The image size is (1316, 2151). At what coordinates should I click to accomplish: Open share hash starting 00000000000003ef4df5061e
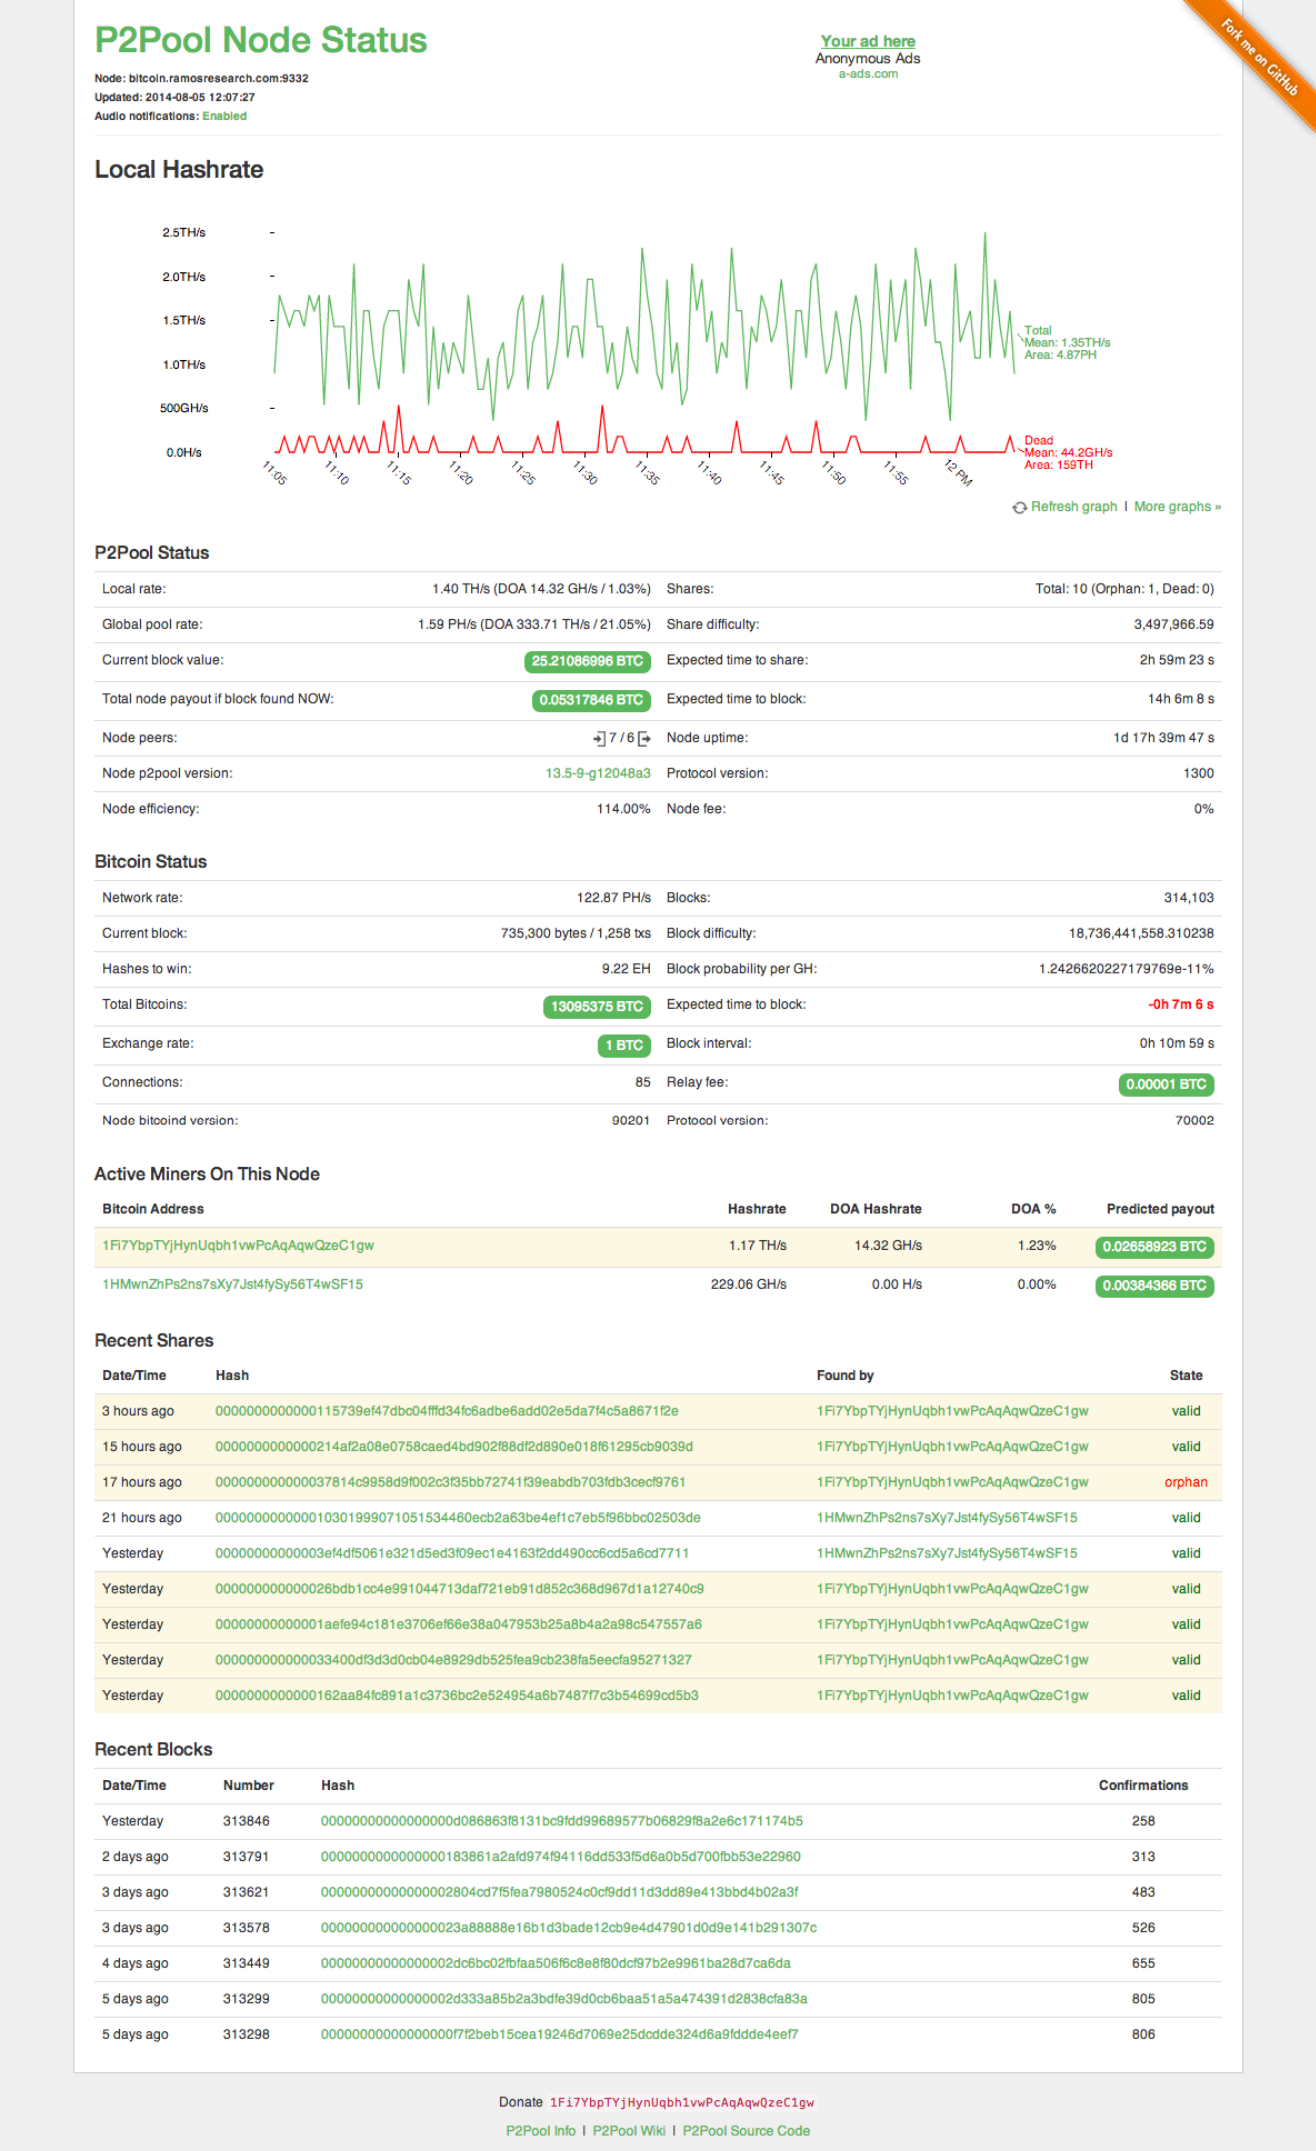(x=452, y=1553)
